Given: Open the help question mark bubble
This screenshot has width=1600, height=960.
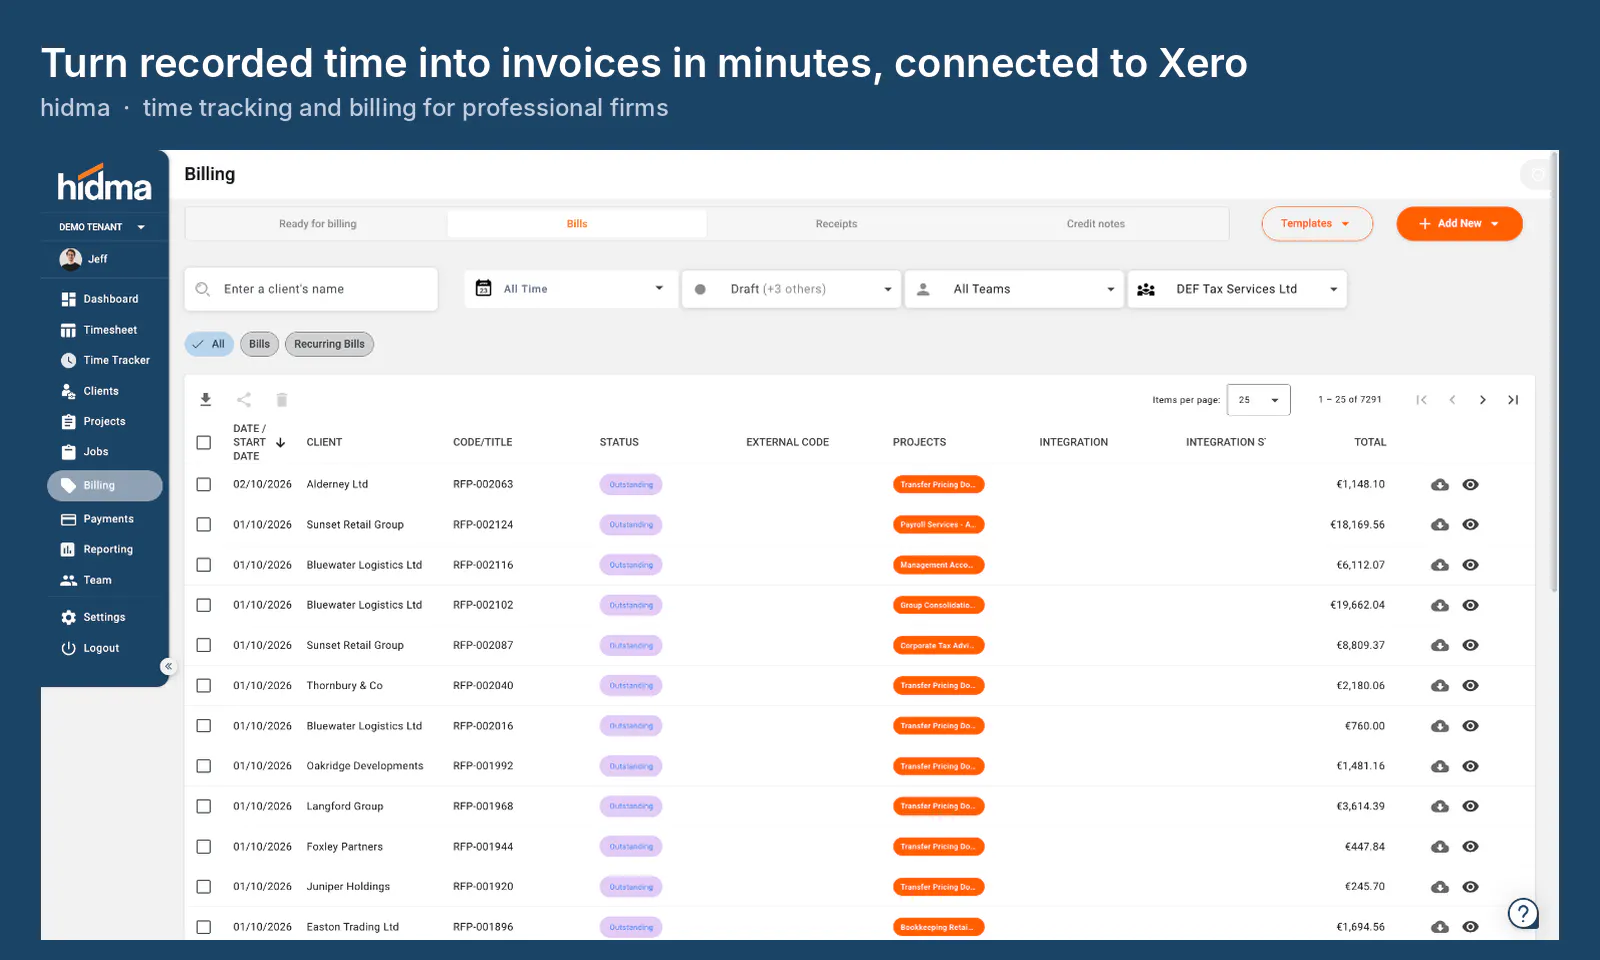Looking at the screenshot, I should [x=1523, y=913].
